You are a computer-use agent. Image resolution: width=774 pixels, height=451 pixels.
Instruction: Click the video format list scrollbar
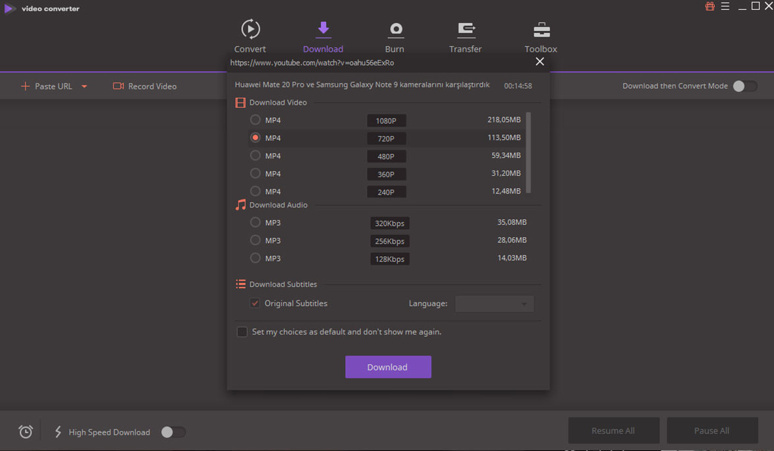point(528,152)
